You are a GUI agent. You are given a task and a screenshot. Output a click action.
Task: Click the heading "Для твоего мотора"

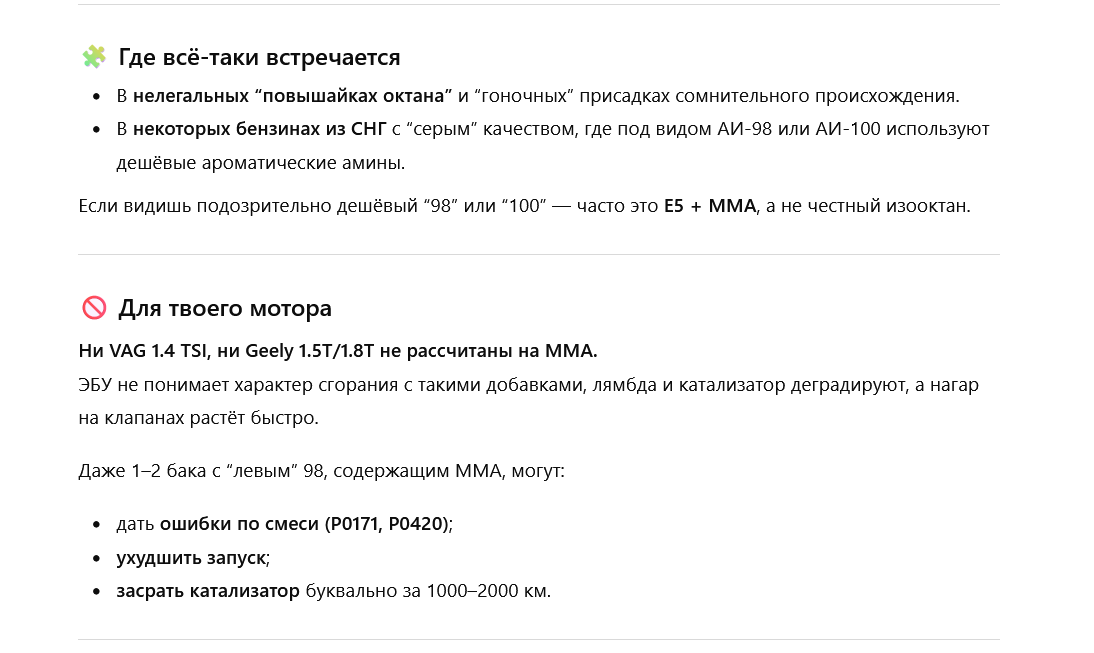(225, 308)
